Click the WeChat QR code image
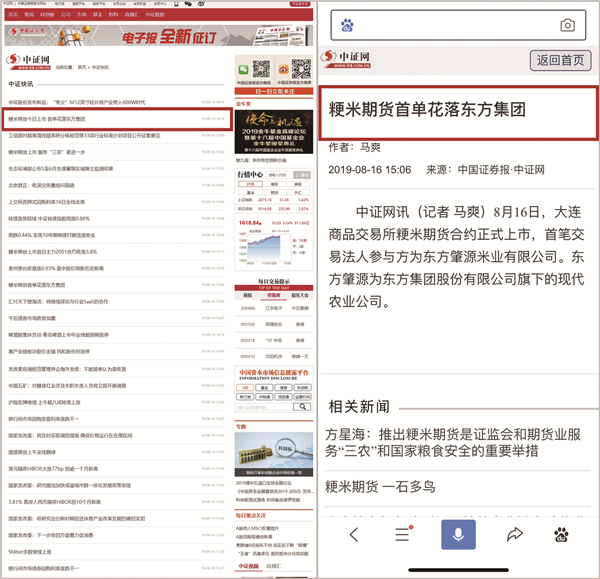Viewport: 600px width, 579px height. click(261, 69)
